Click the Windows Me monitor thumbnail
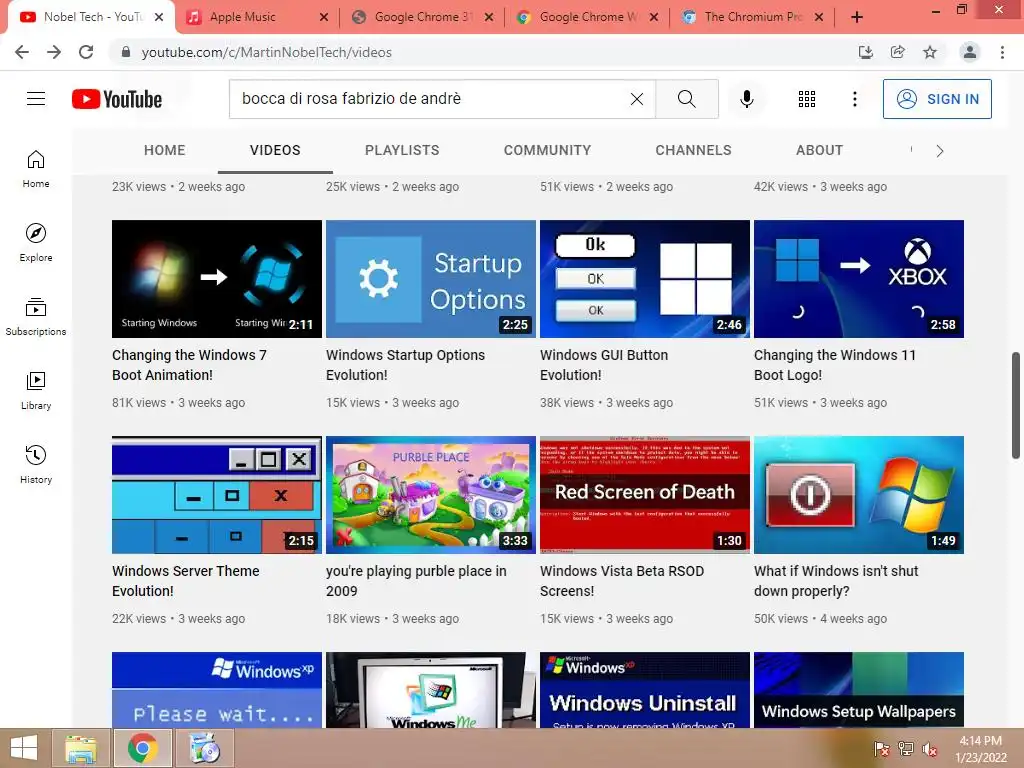This screenshot has width=1024, height=768. (x=430, y=690)
